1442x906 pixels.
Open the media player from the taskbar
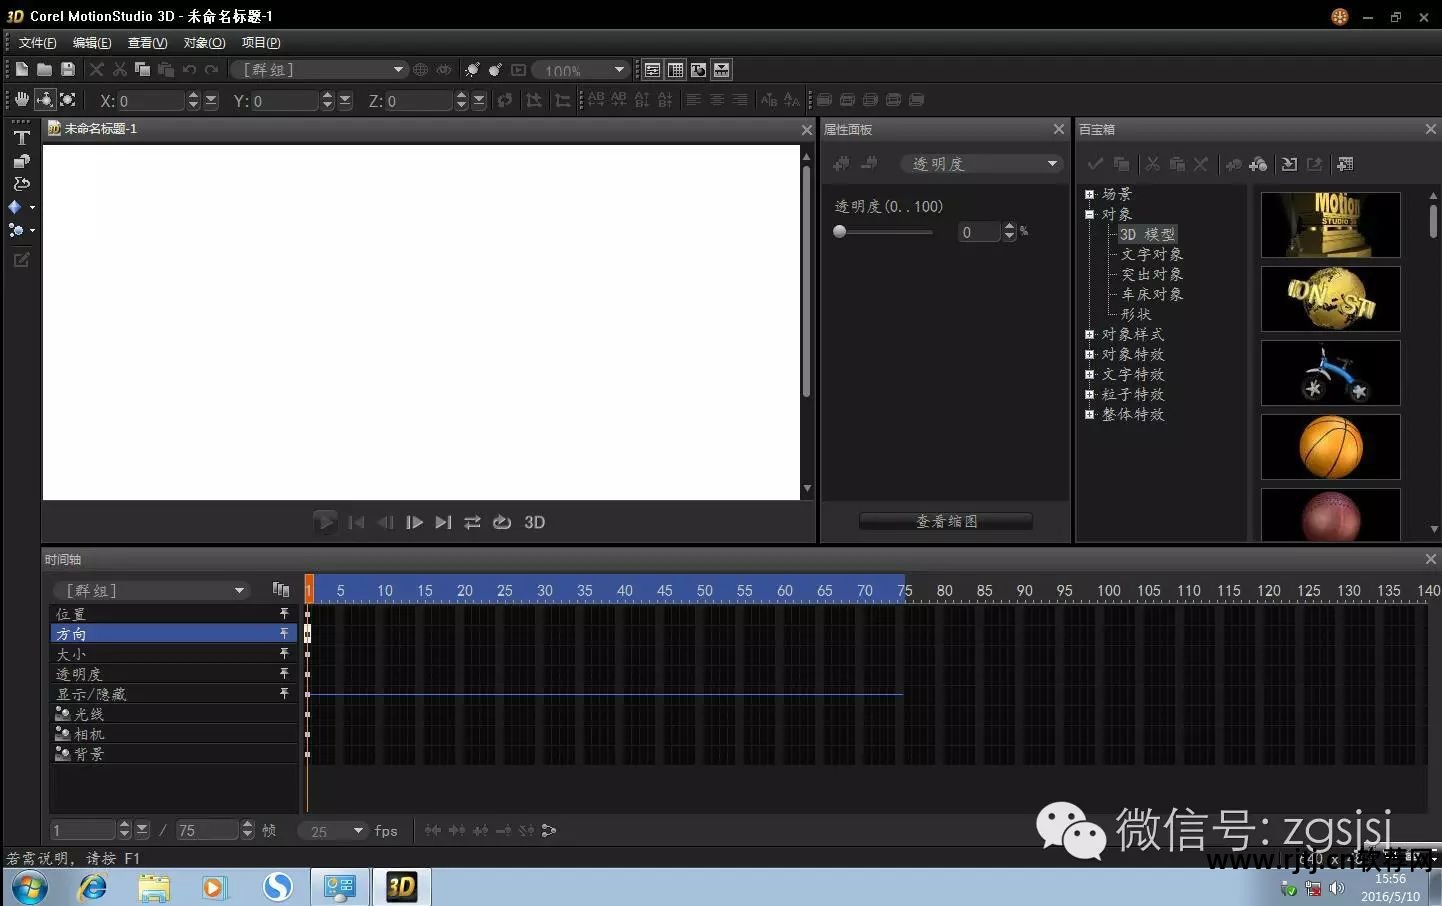click(214, 886)
